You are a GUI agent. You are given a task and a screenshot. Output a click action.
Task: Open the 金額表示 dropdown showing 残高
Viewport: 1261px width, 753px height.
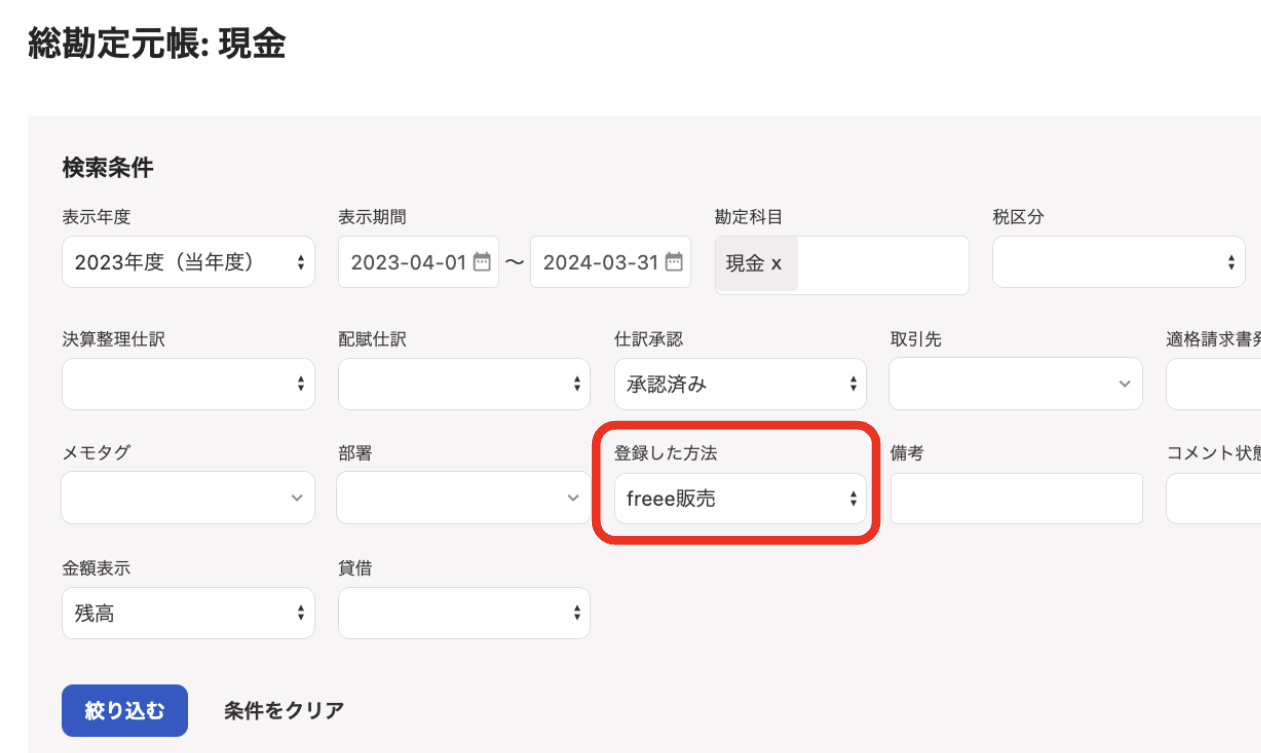[x=188, y=613]
